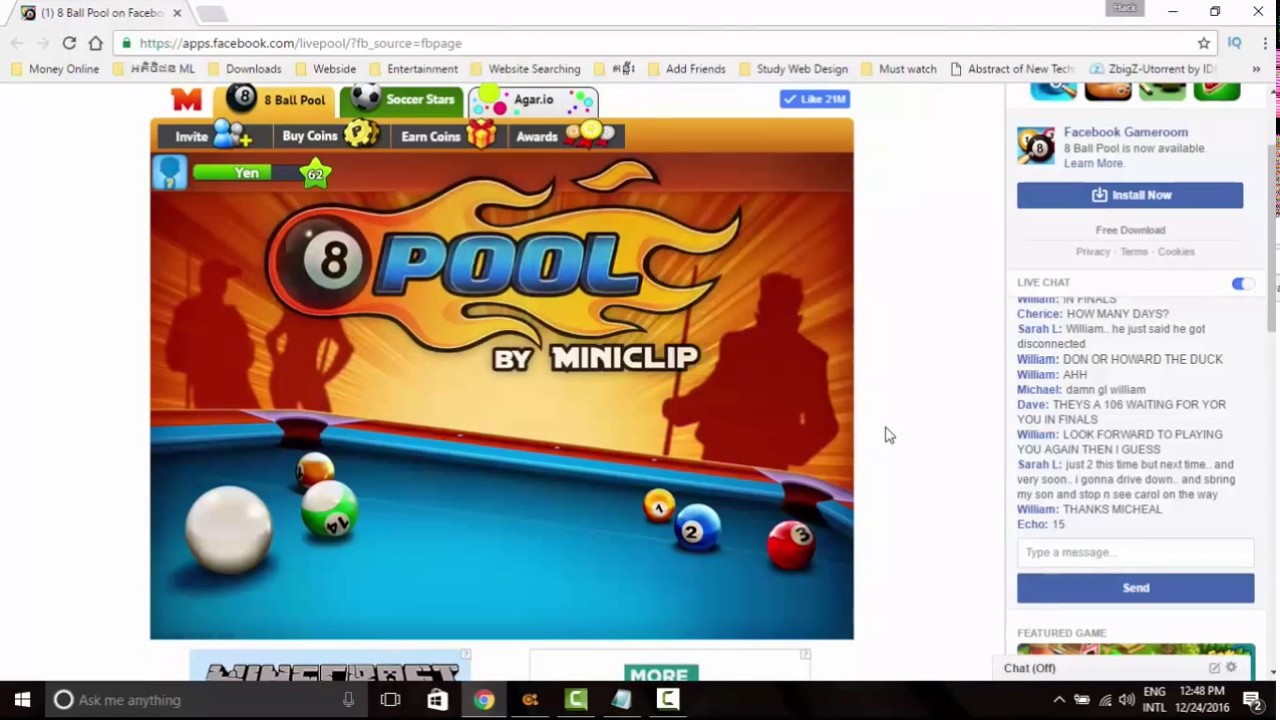This screenshot has height=720, width=1280.
Task: Open the Windows Store taskbar icon
Action: tap(437, 700)
